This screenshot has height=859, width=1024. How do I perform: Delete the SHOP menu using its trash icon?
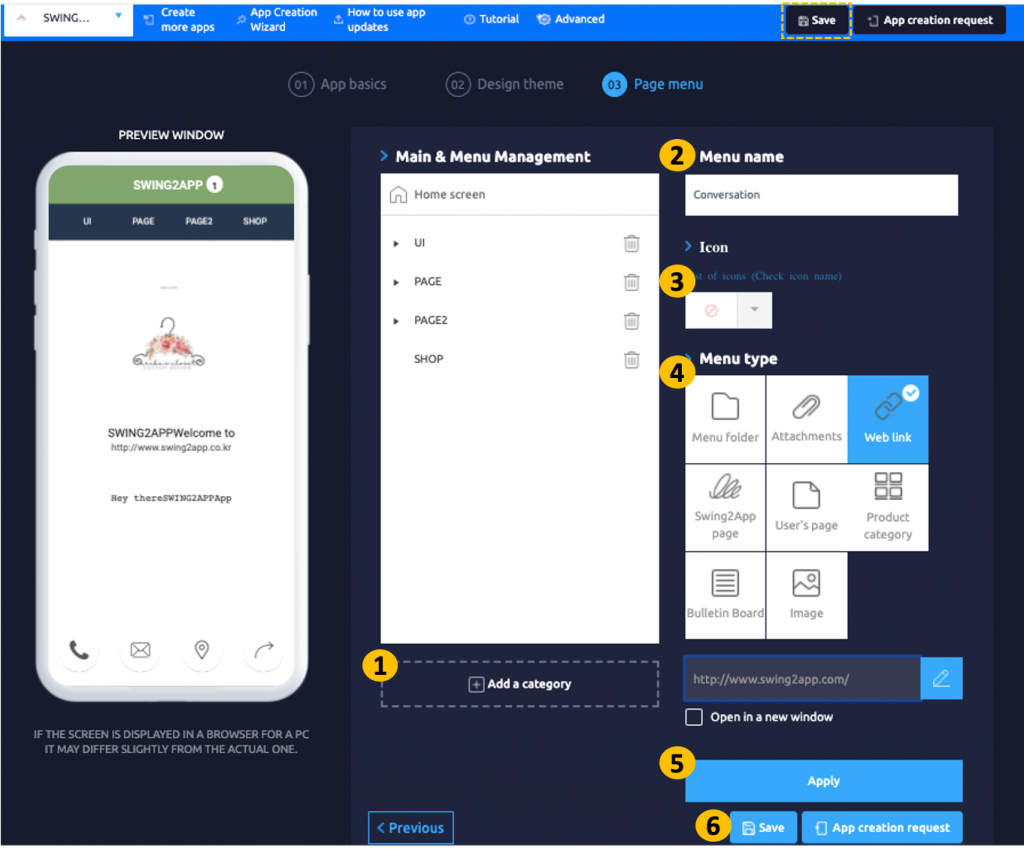631,359
